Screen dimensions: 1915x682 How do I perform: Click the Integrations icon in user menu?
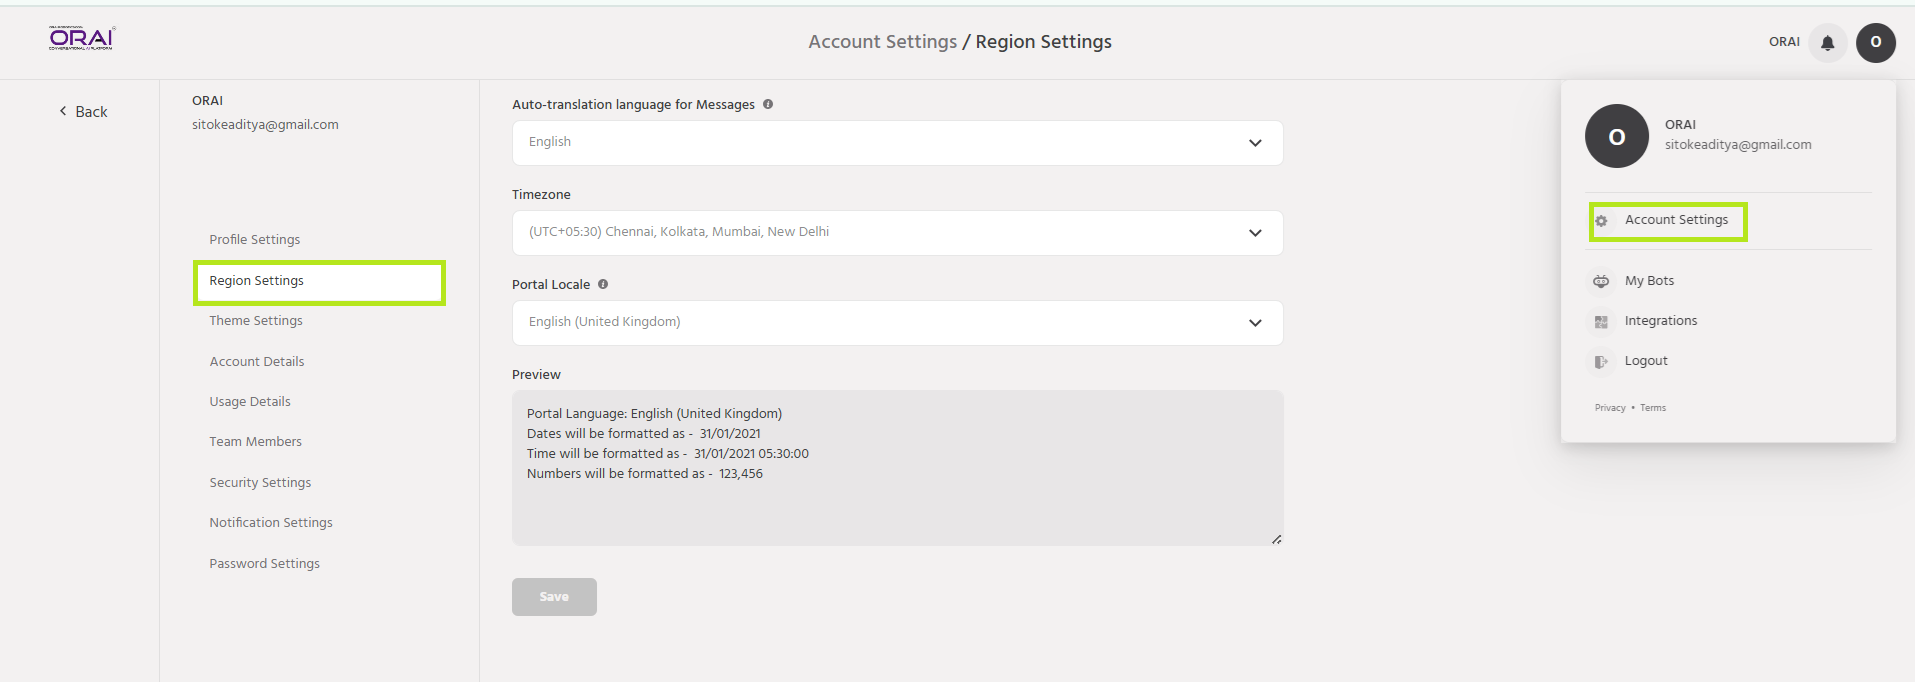1601,321
